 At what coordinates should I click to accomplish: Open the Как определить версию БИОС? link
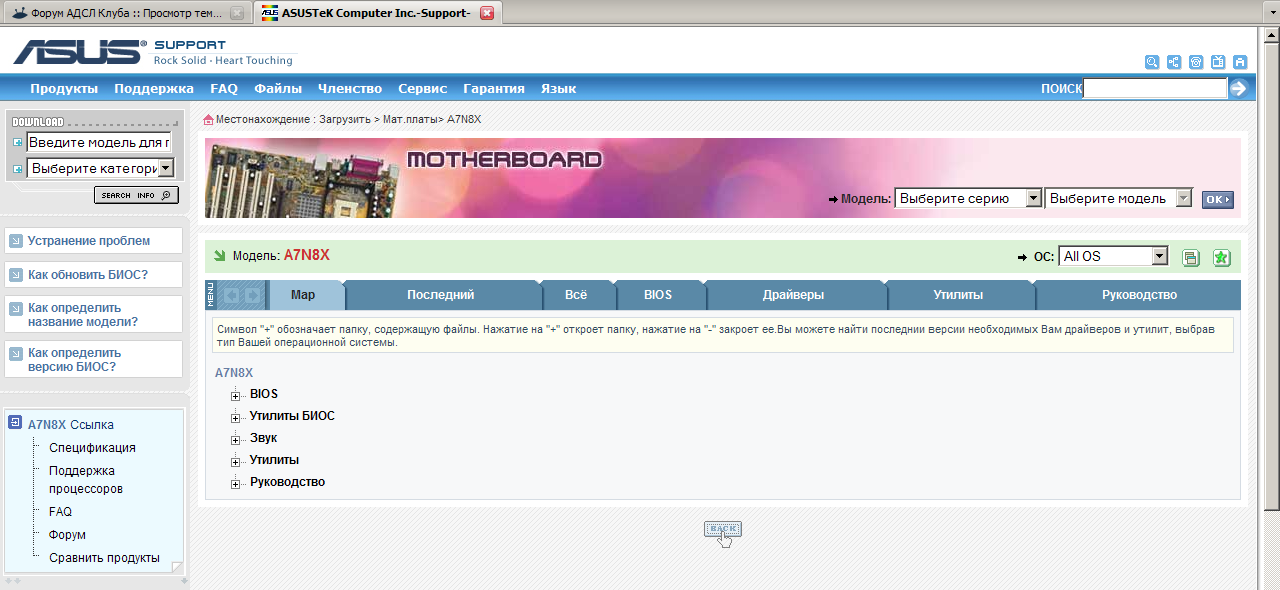pyautogui.click(x=75, y=359)
